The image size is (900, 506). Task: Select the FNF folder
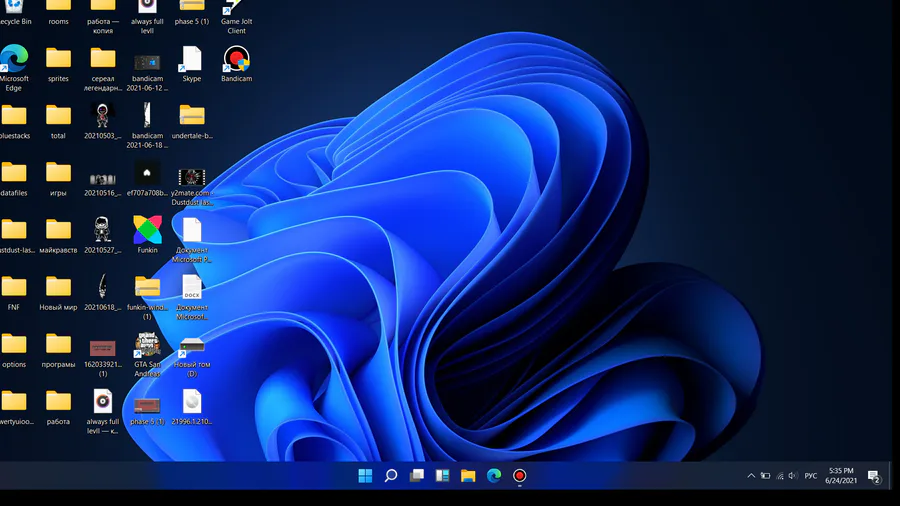coord(14,294)
